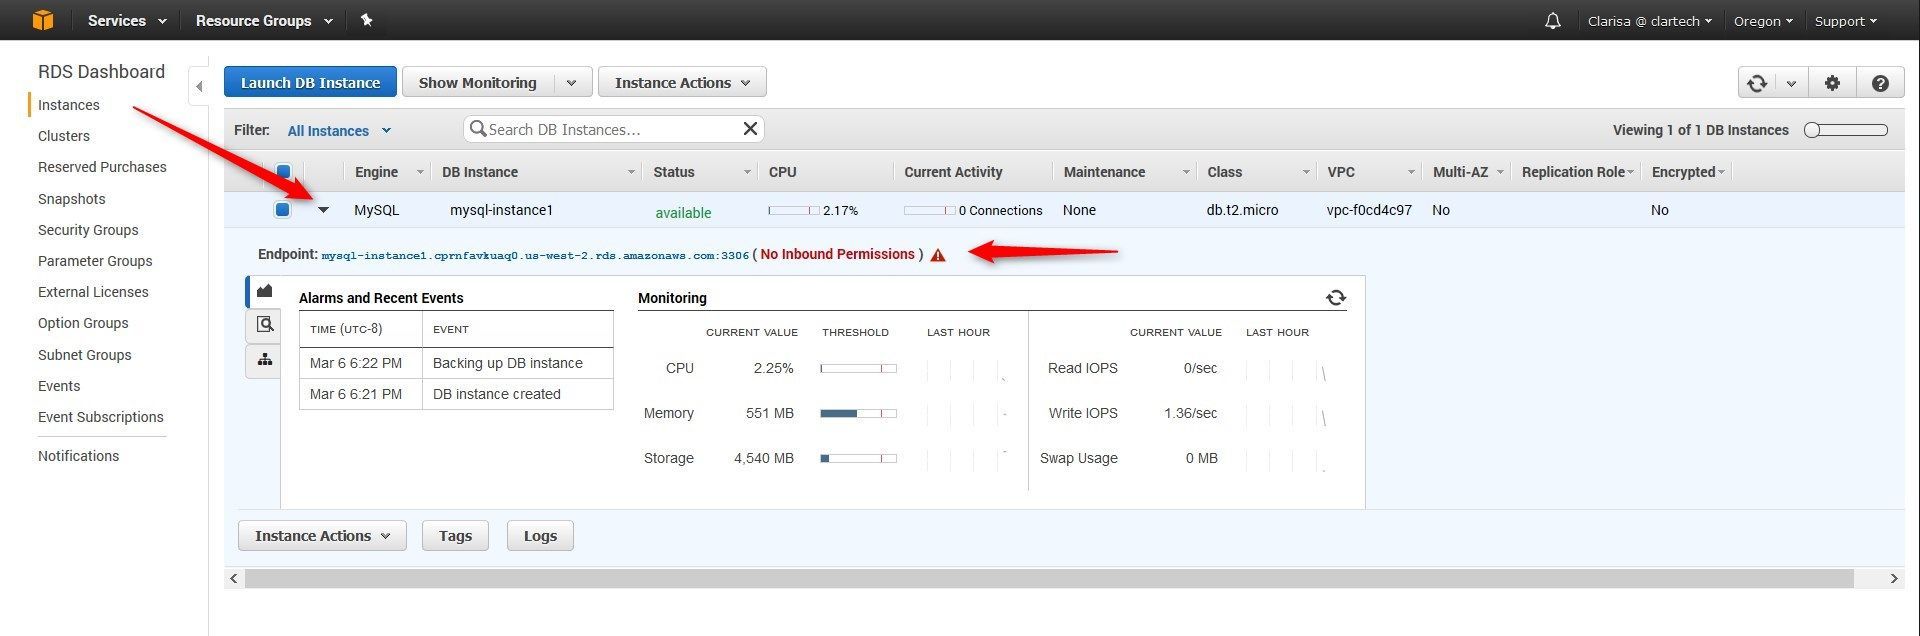Open Parameter Groups in the sidebar
The image size is (1920, 636).
(95, 261)
